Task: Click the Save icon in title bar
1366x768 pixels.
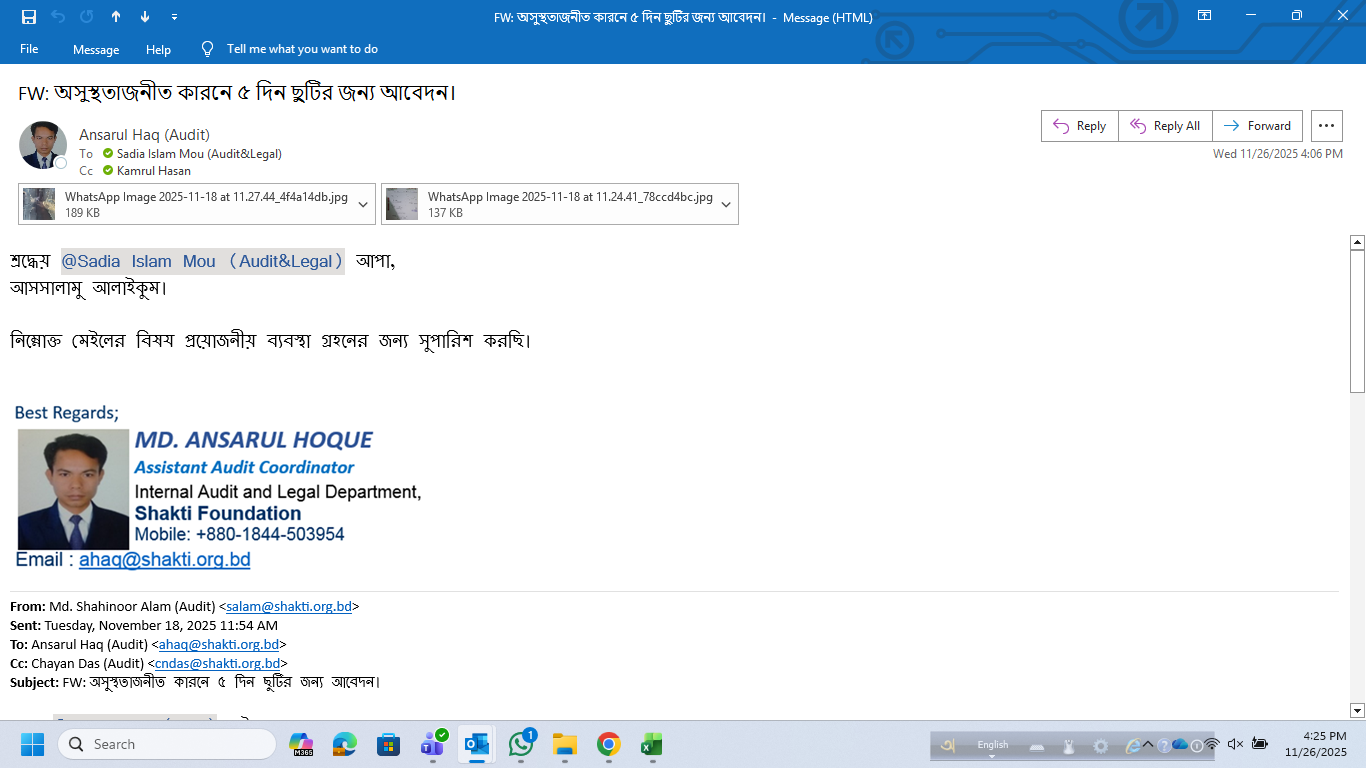Action: click(x=29, y=17)
